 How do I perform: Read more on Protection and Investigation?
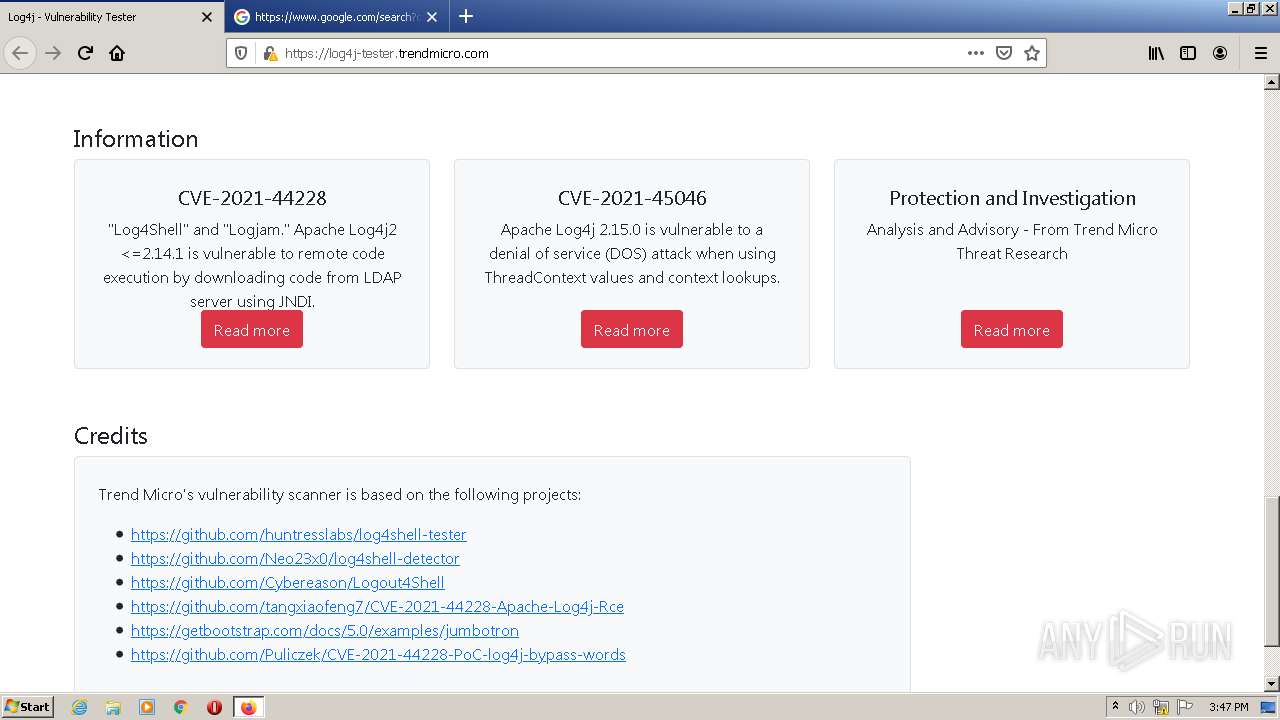pos(1012,330)
